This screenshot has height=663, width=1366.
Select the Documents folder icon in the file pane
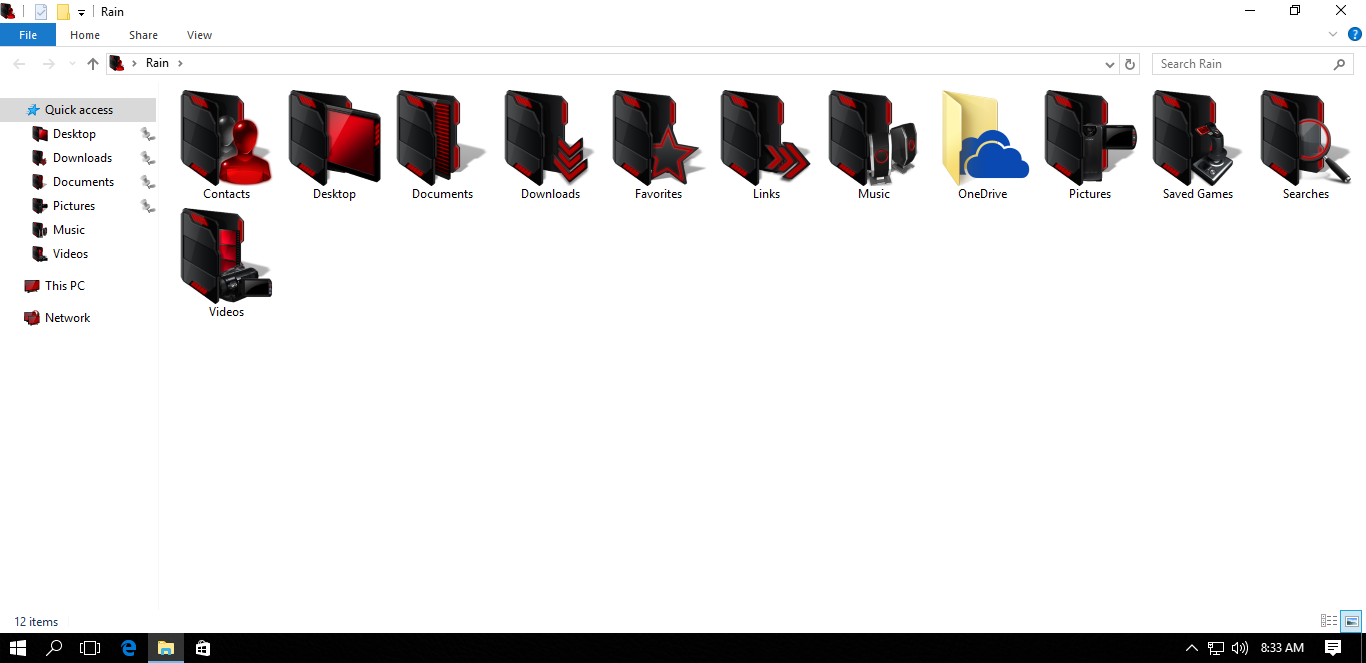442,138
